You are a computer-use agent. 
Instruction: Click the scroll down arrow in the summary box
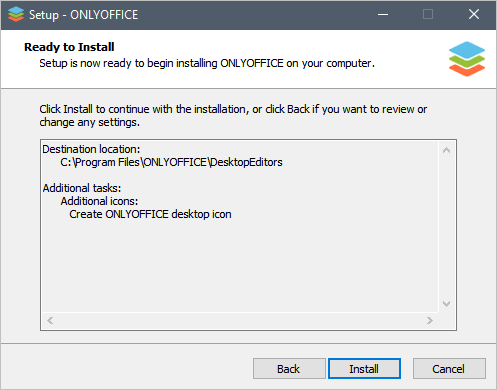446,304
